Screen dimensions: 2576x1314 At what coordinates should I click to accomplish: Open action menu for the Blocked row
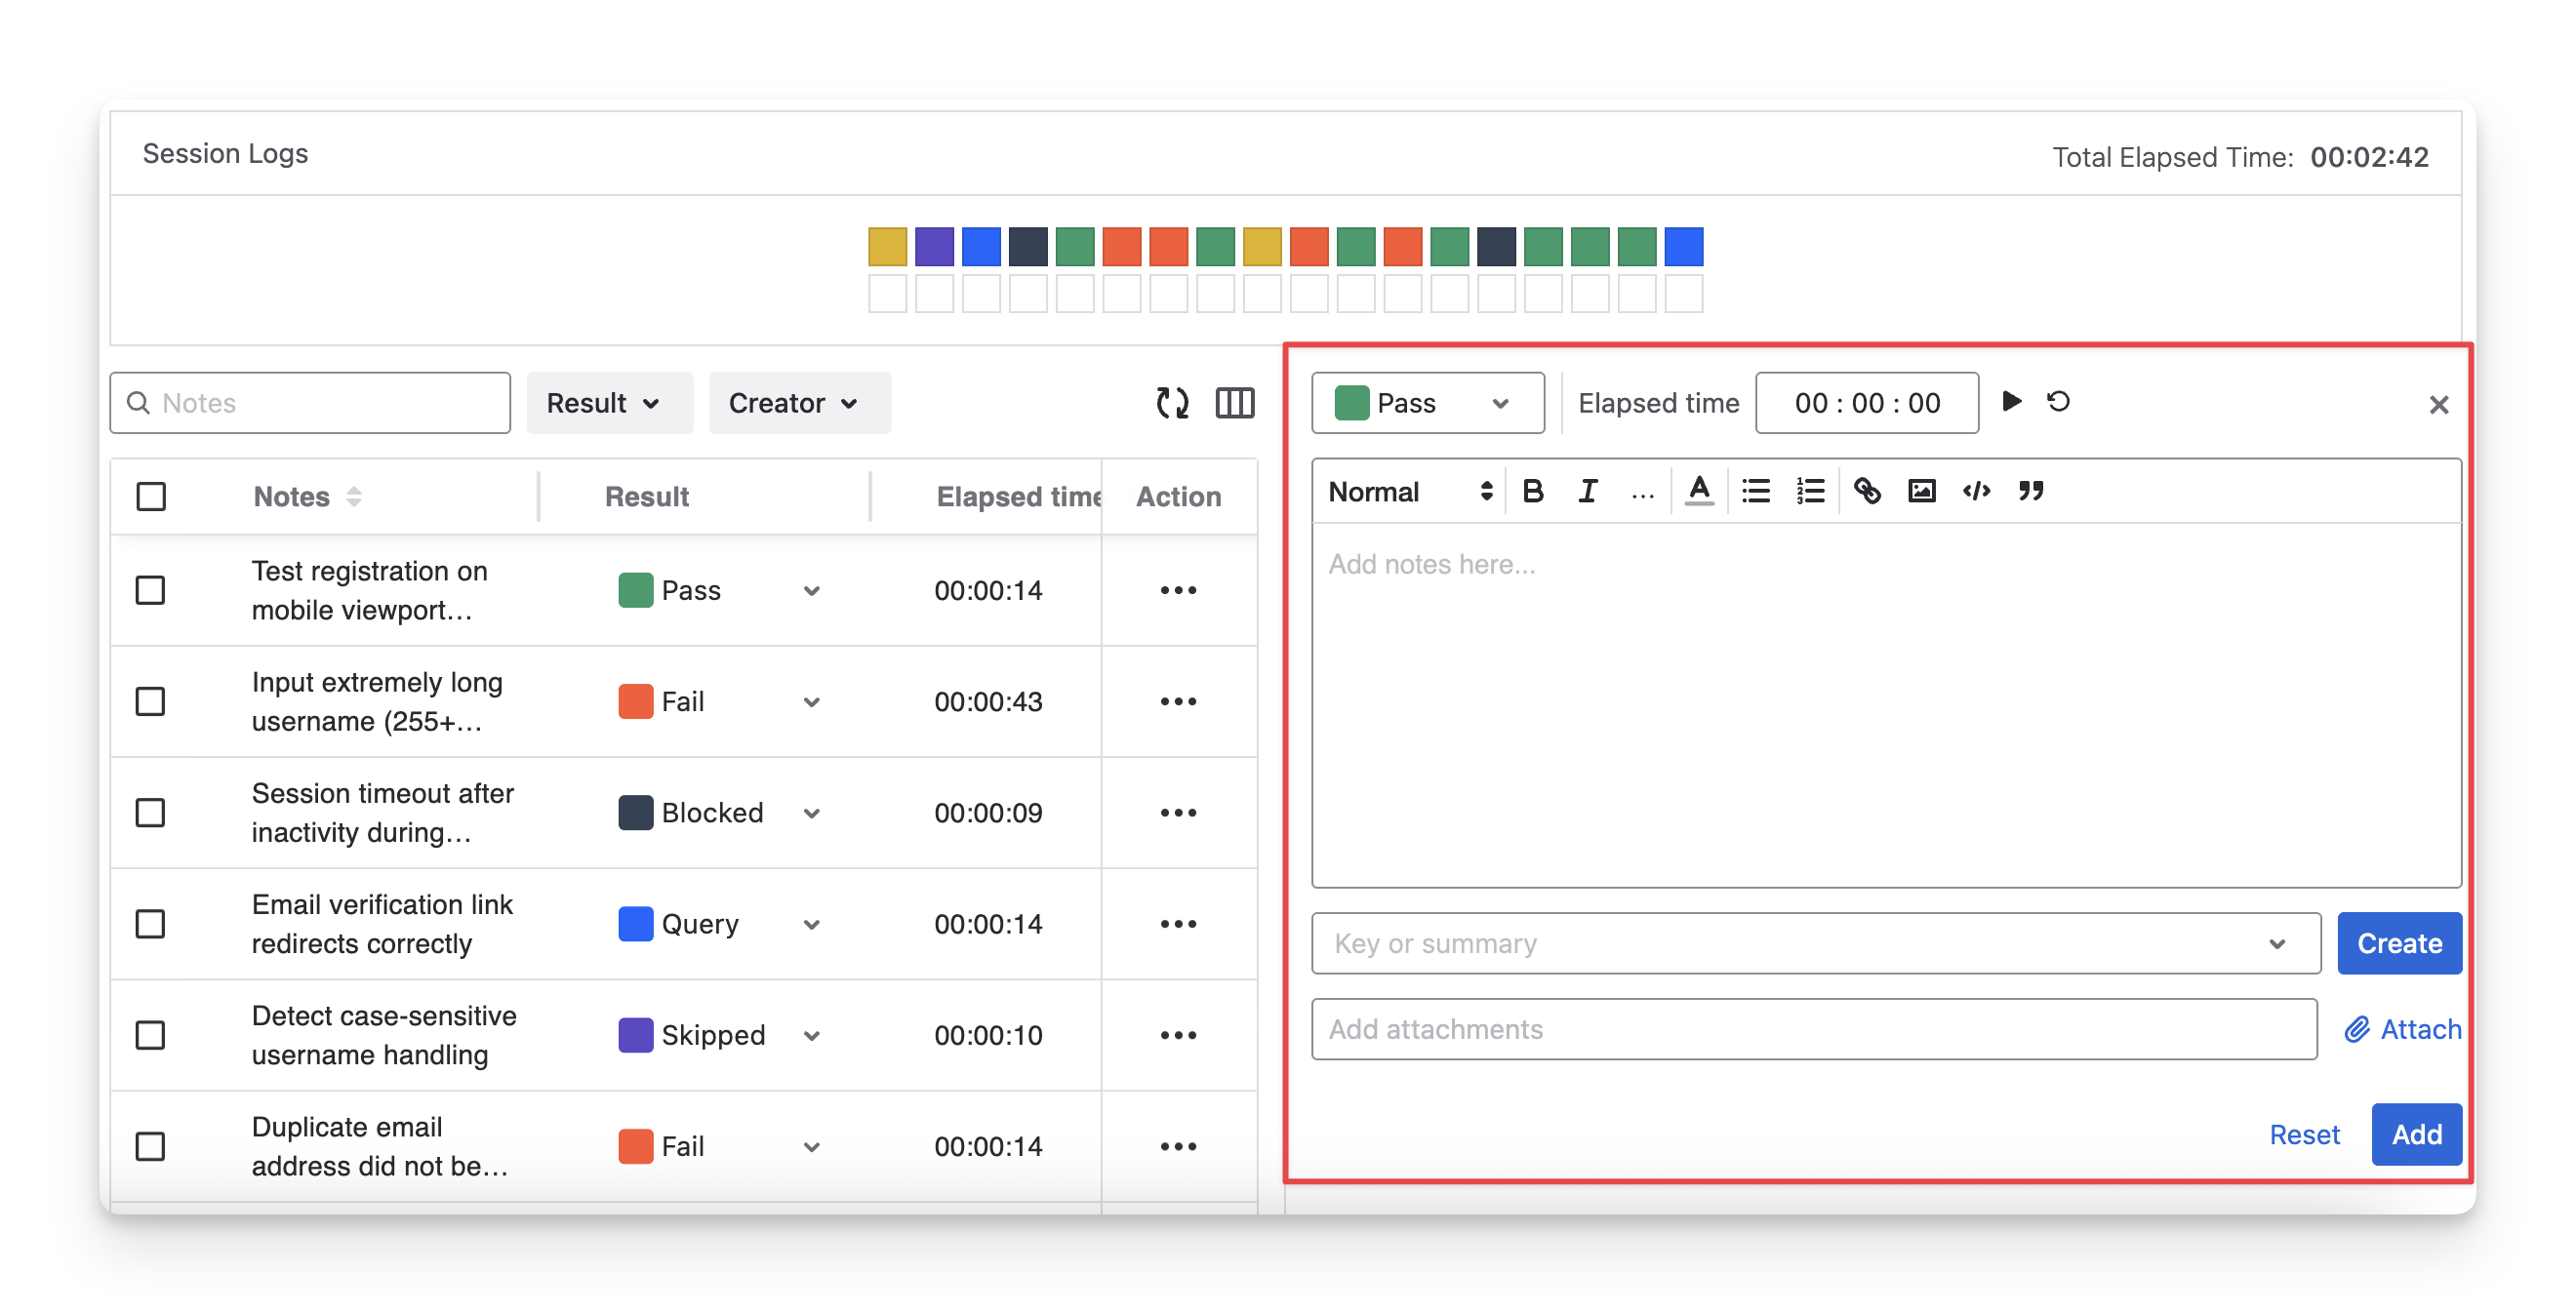(x=1178, y=813)
